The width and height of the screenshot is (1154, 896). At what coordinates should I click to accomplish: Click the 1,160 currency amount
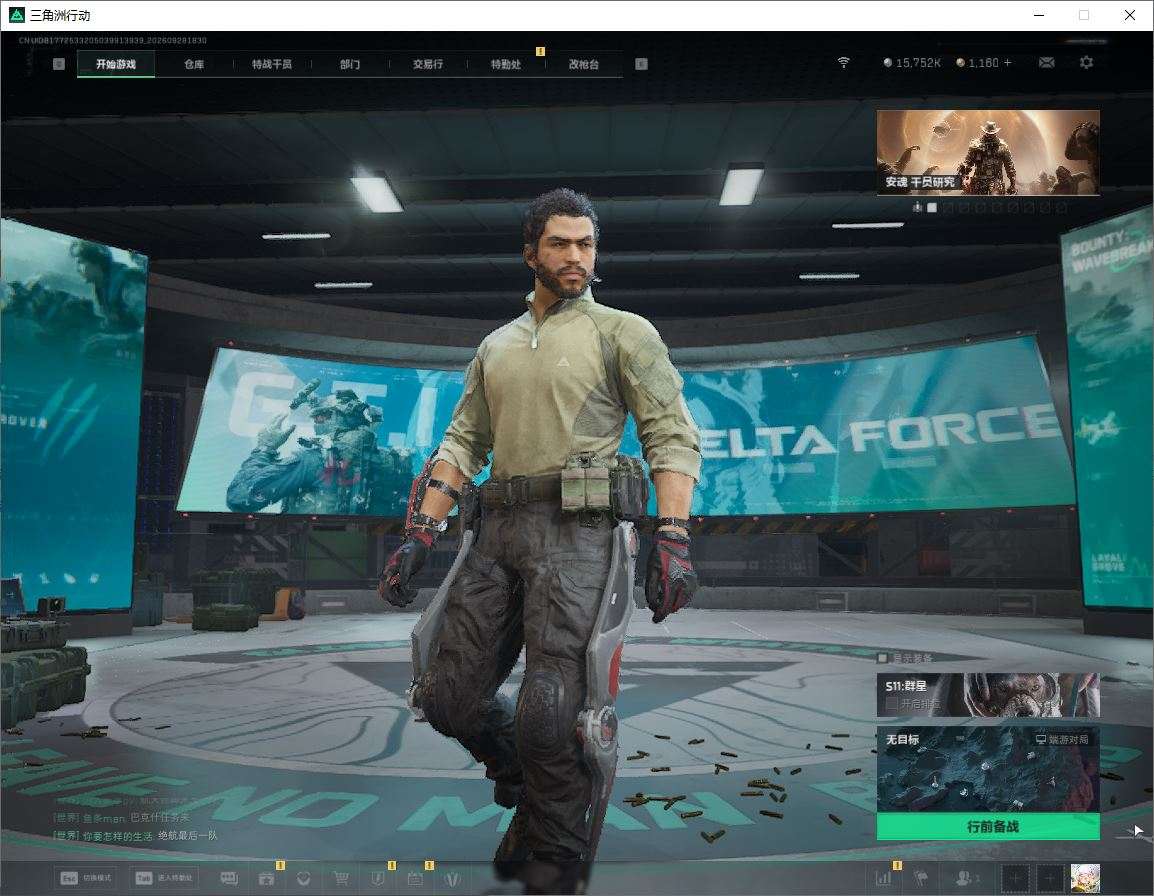tap(983, 63)
